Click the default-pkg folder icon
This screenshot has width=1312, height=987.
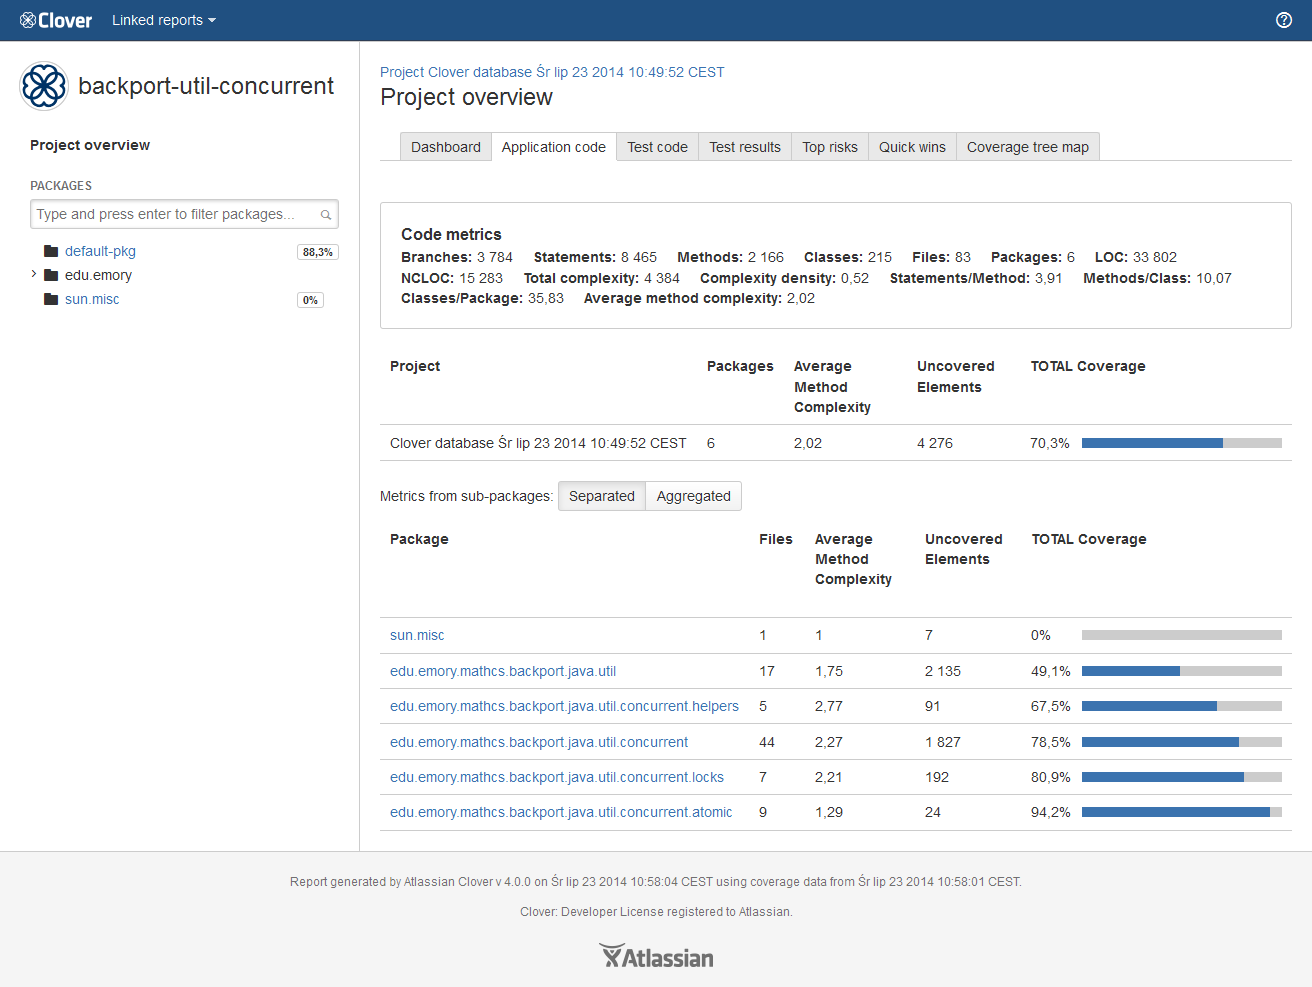51,252
